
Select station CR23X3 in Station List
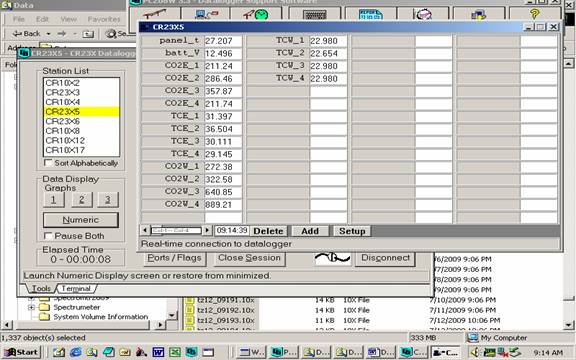pos(82,92)
